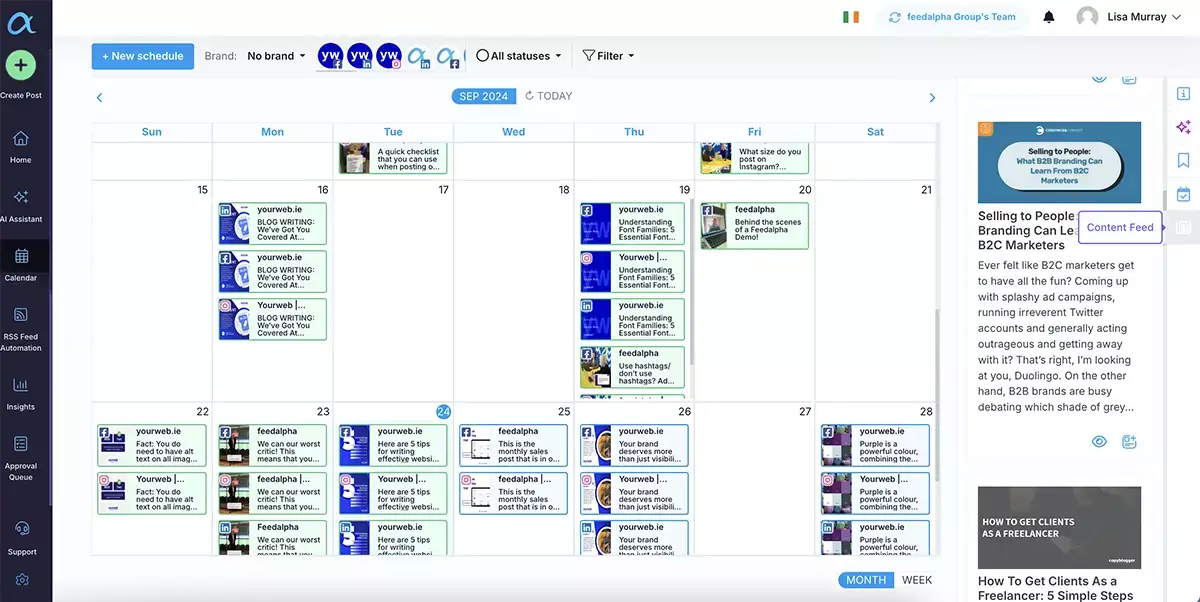
Task: Click the preview eye icon under B2B article
Action: point(1099,442)
